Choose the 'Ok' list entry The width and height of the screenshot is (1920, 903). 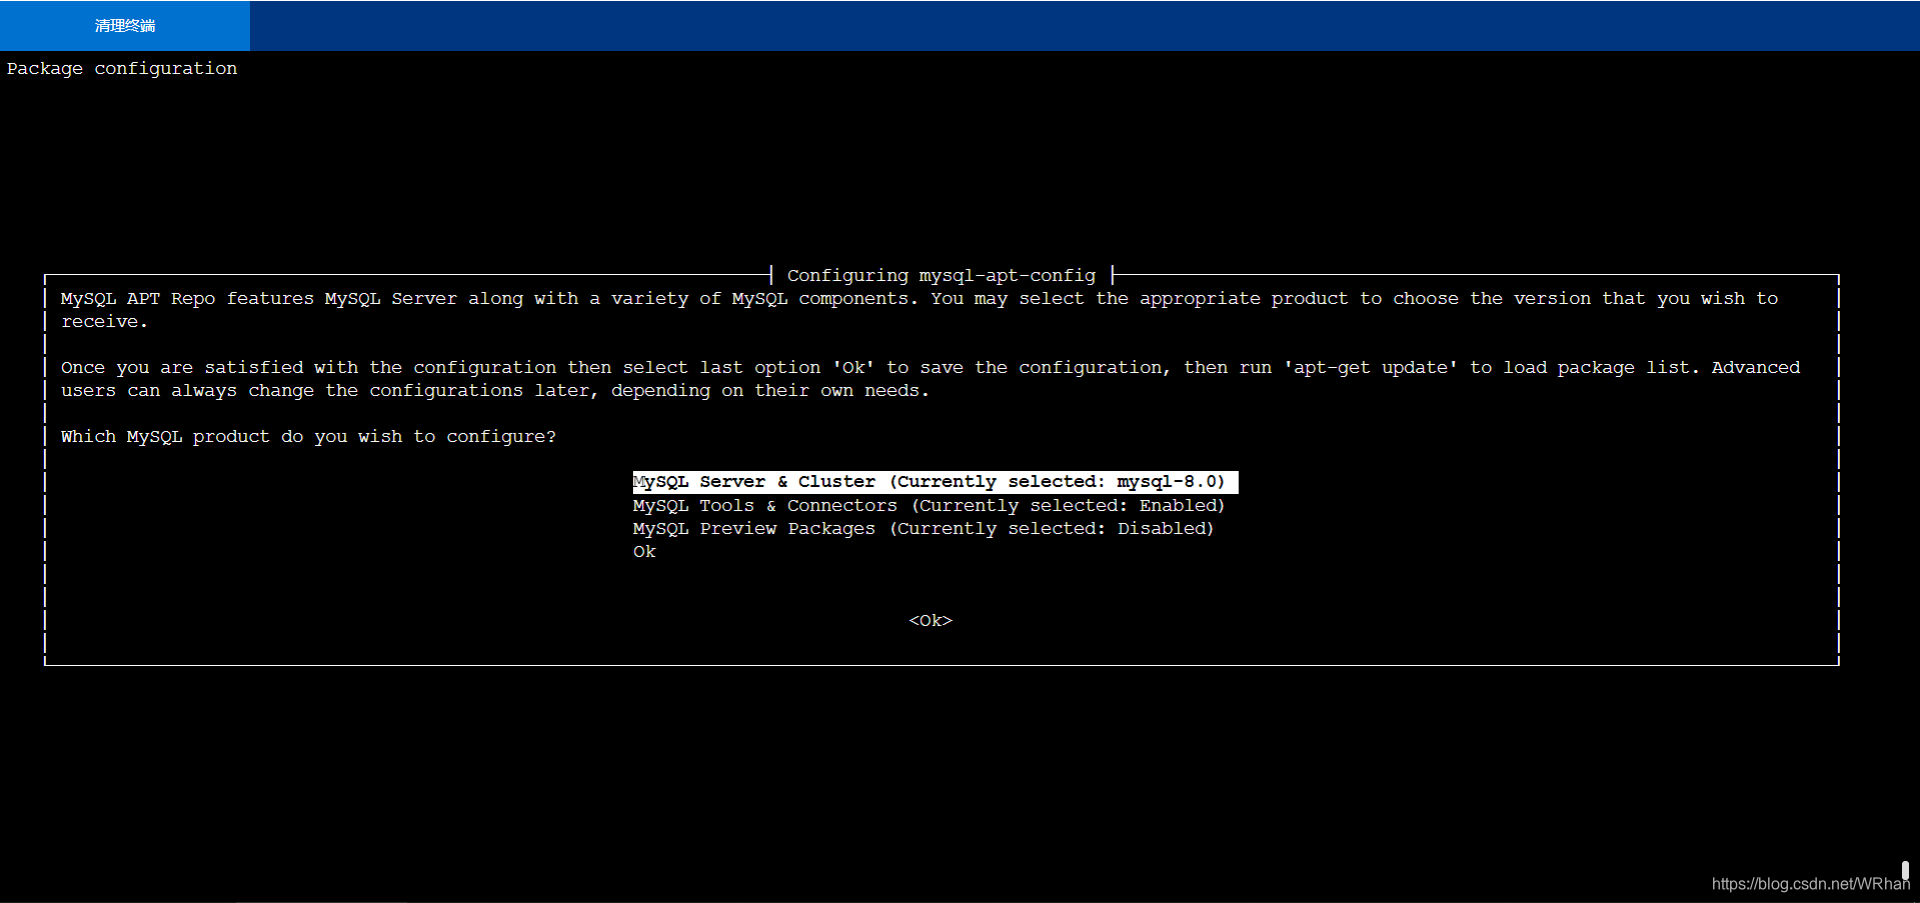point(644,552)
